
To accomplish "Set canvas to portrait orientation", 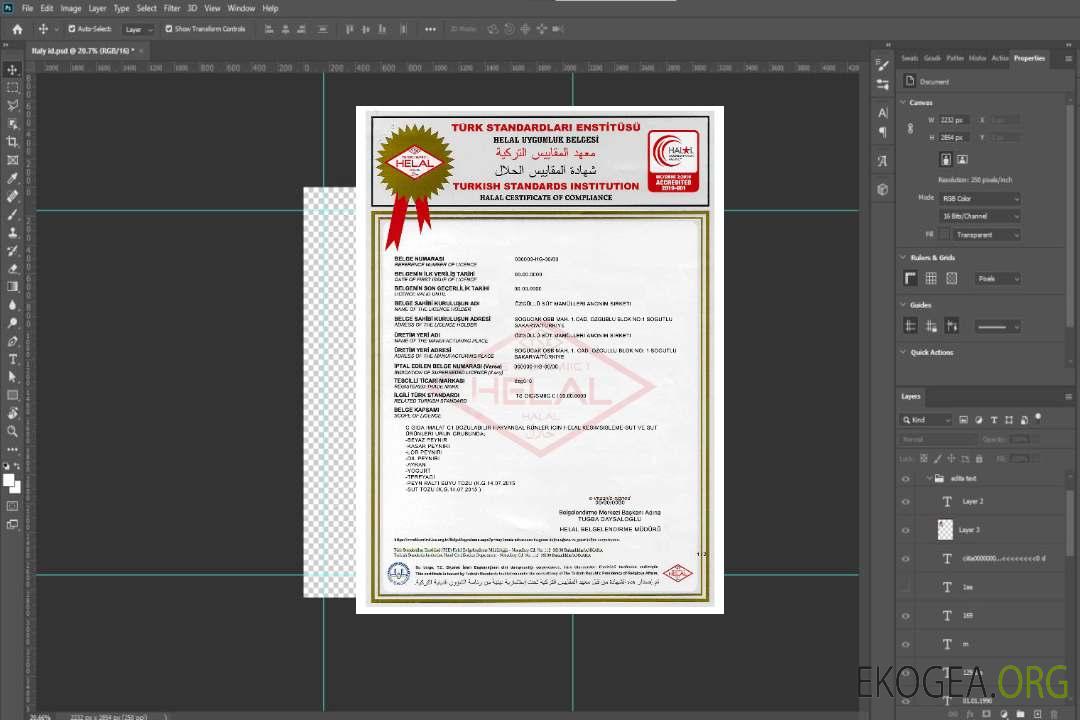I will point(946,160).
